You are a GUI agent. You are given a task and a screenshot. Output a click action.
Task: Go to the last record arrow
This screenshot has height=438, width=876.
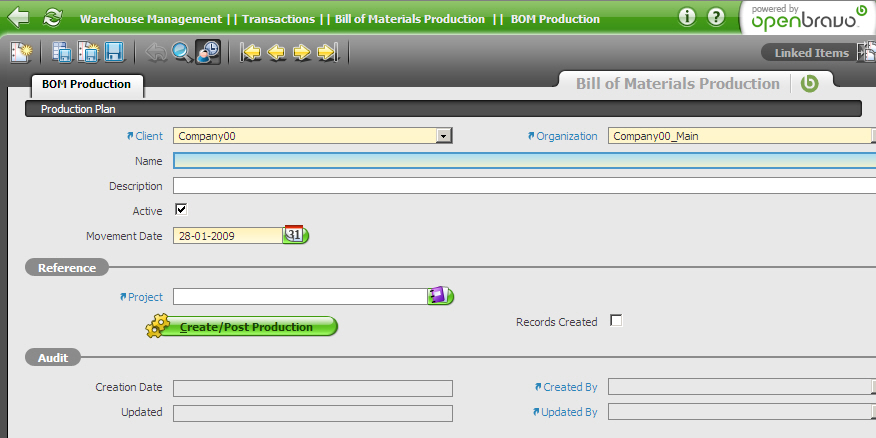pos(328,53)
